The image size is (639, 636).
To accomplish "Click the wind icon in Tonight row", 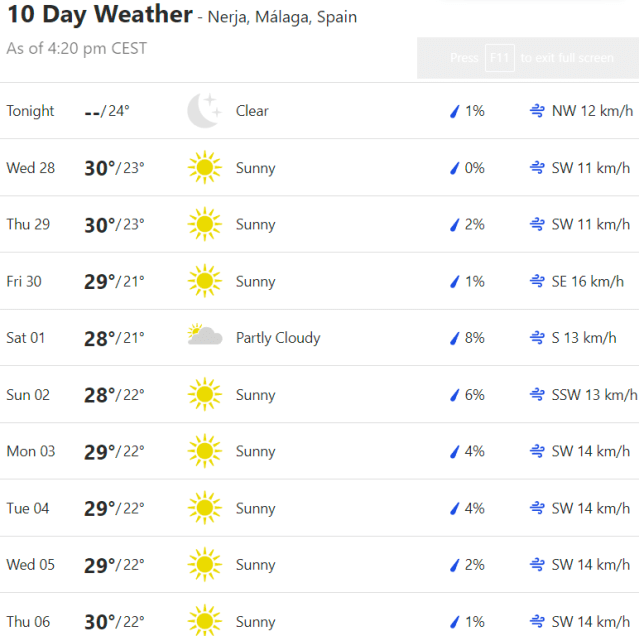I will [537, 111].
